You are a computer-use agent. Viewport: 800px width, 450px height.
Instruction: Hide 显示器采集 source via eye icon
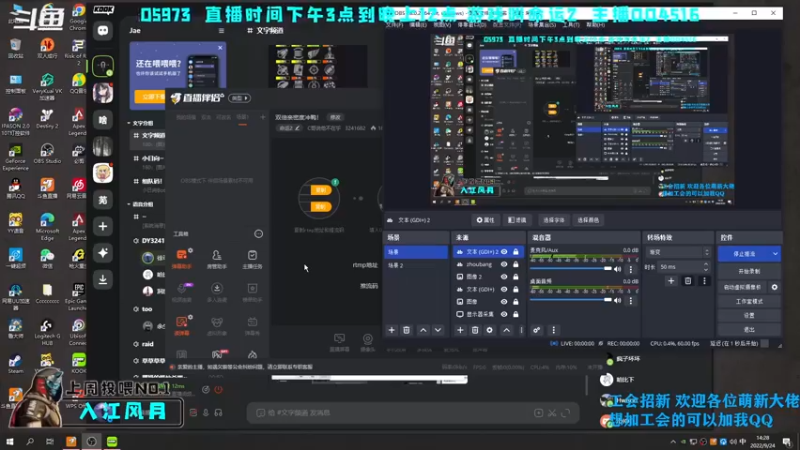pyautogui.click(x=504, y=314)
